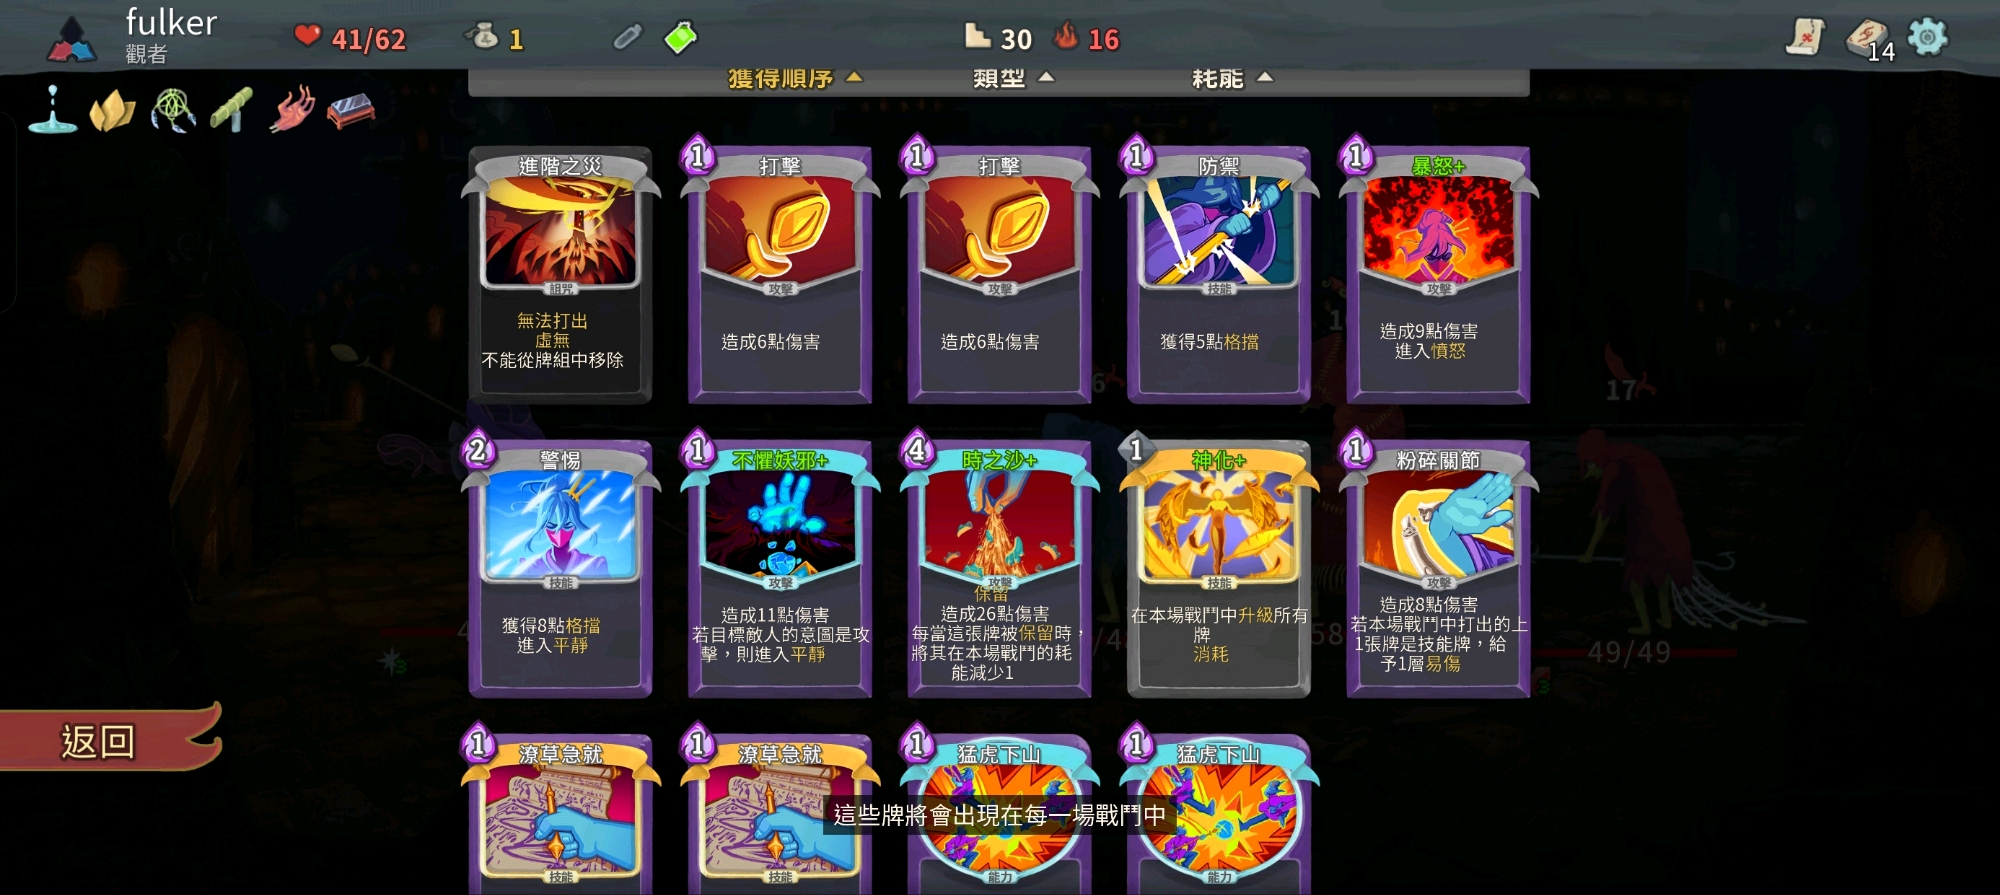The width and height of the screenshot is (2000, 895).
Task: View the 暴怒+ card
Action: pyautogui.click(x=1438, y=271)
